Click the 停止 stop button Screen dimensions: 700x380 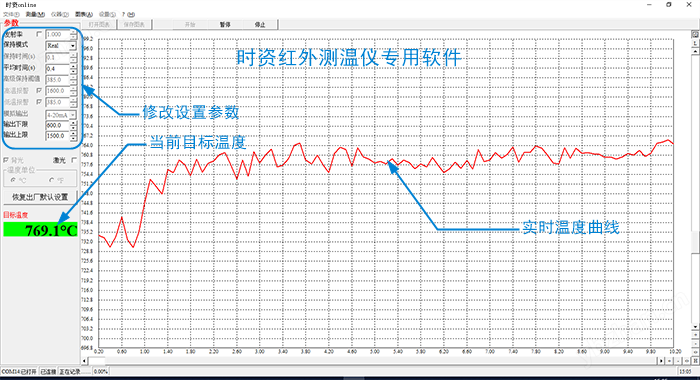[x=260, y=25]
